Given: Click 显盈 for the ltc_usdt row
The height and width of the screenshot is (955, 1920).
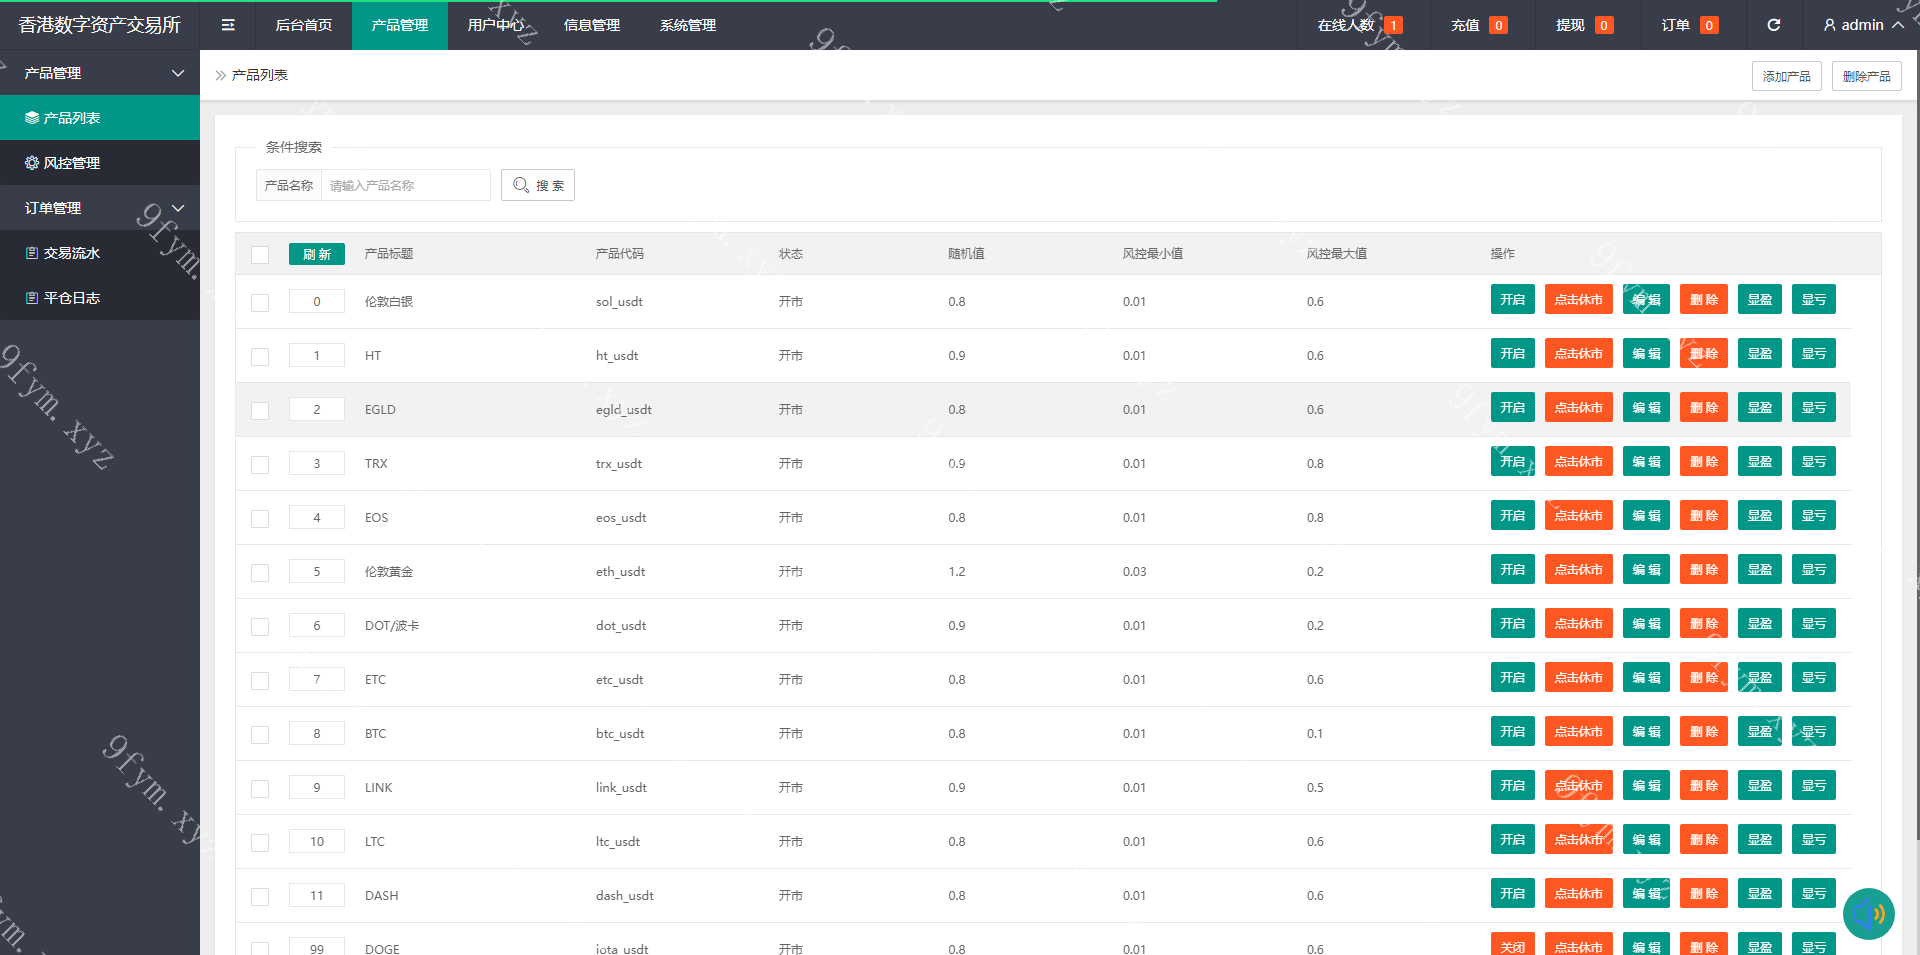Looking at the screenshot, I should (x=1760, y=839).
